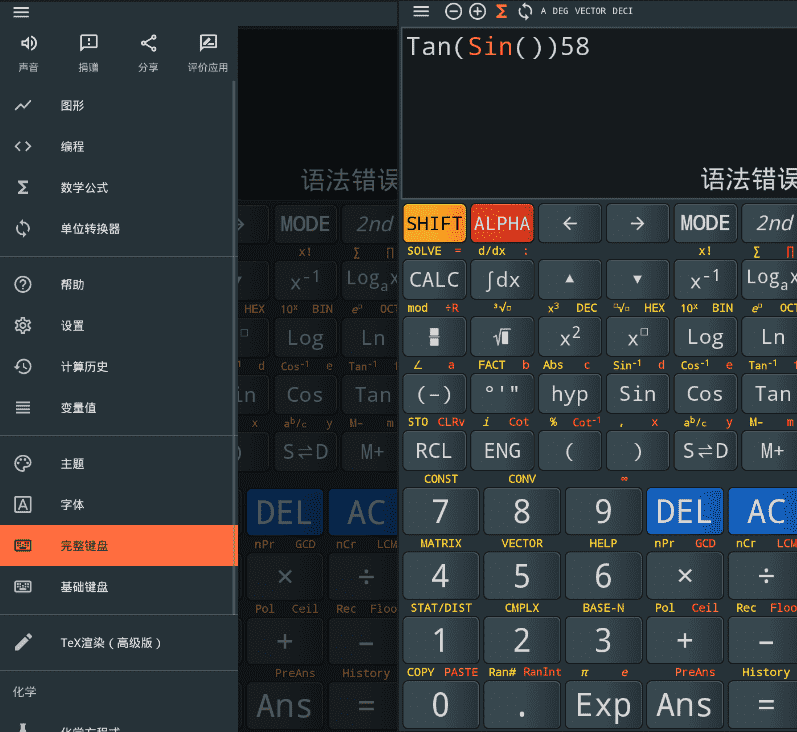
Task: Click the 分享 share icon
Action: tap(148, 43)
